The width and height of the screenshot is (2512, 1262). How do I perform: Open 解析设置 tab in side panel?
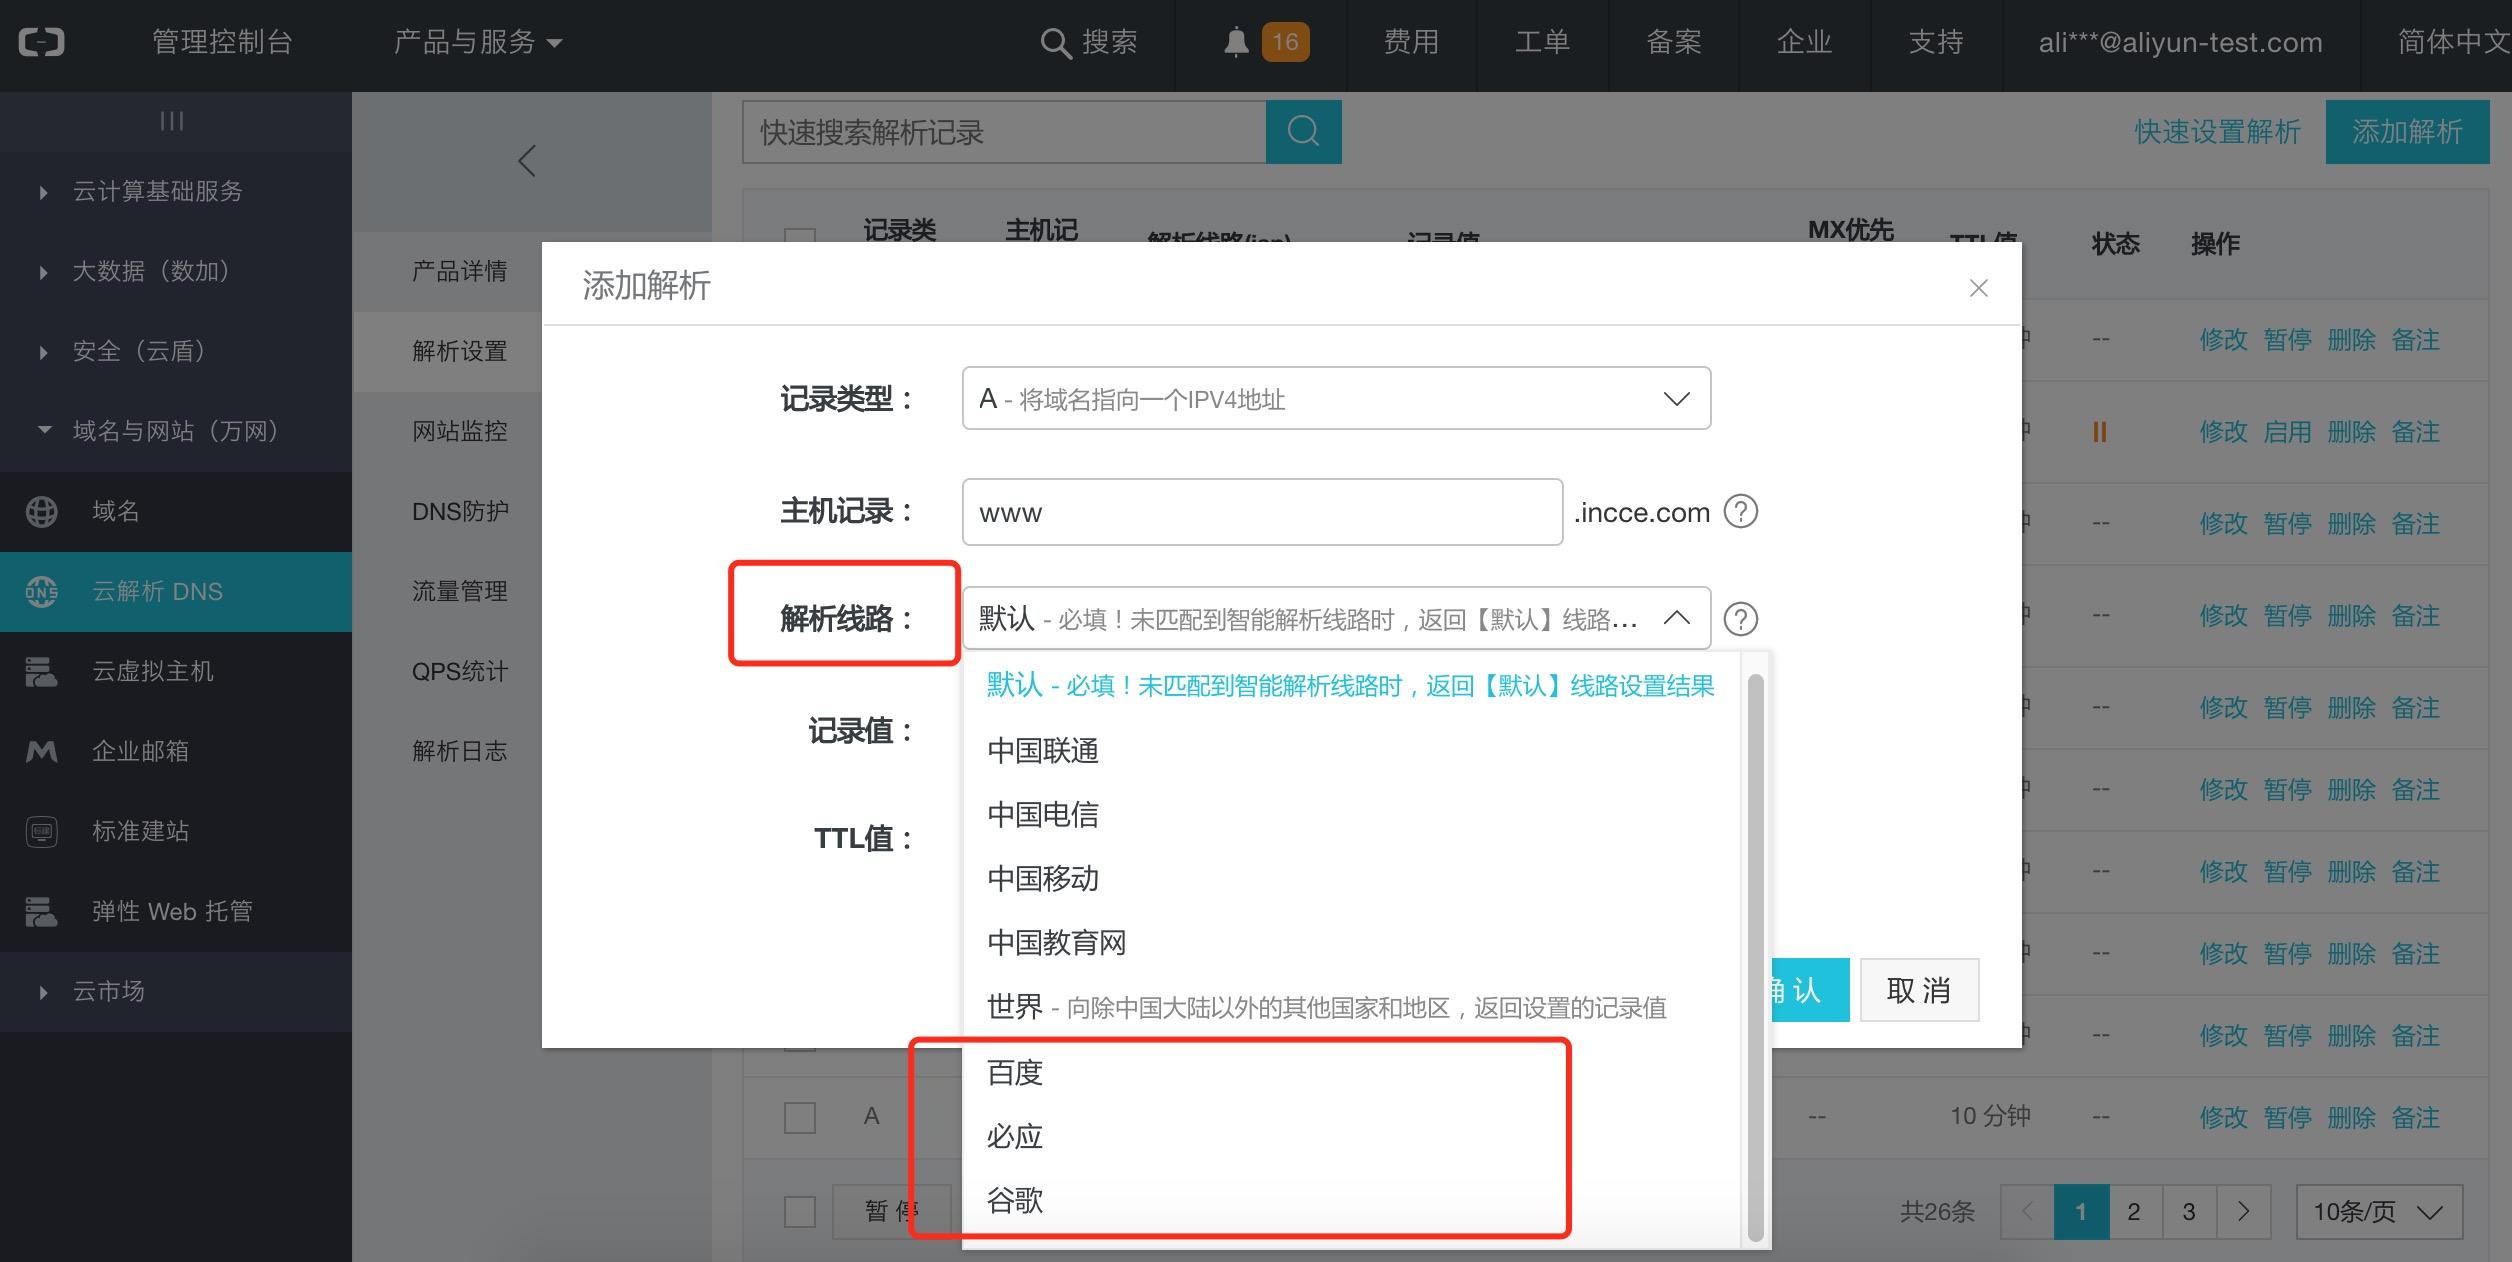coord(460,351)
